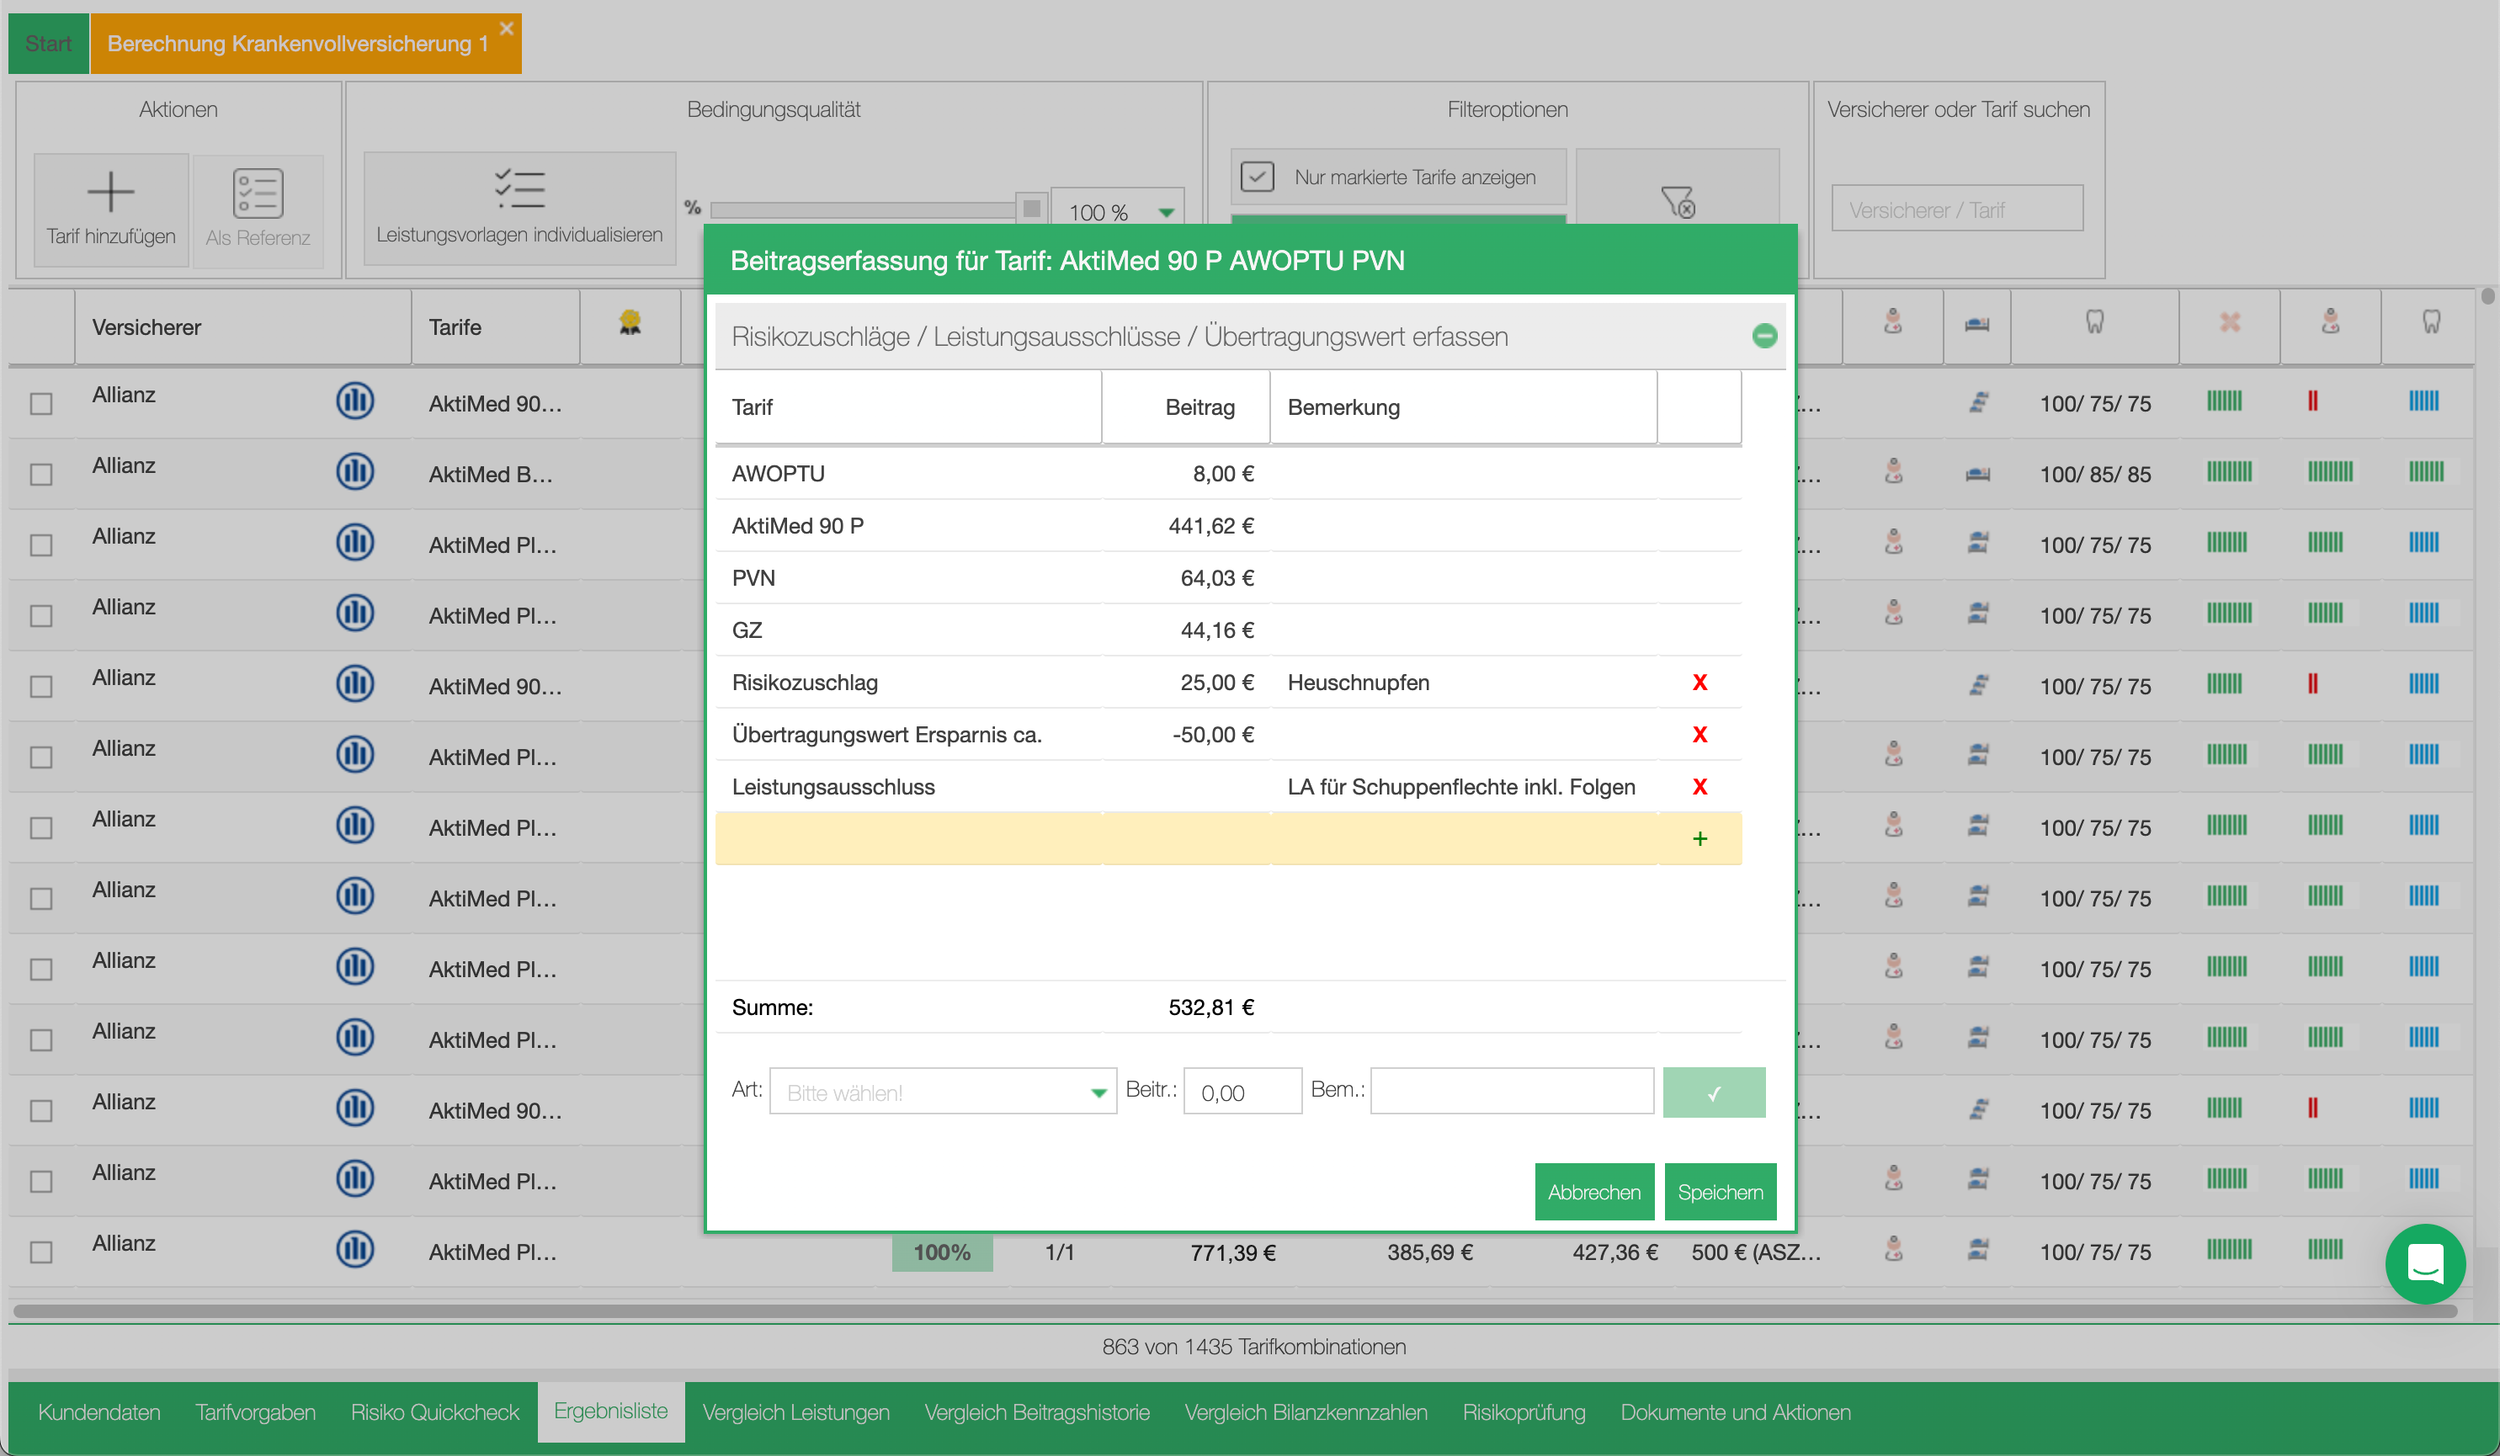Open the Risikoprüfung tab
2500x1456 pixels.
click(x=1523, y=1412)
